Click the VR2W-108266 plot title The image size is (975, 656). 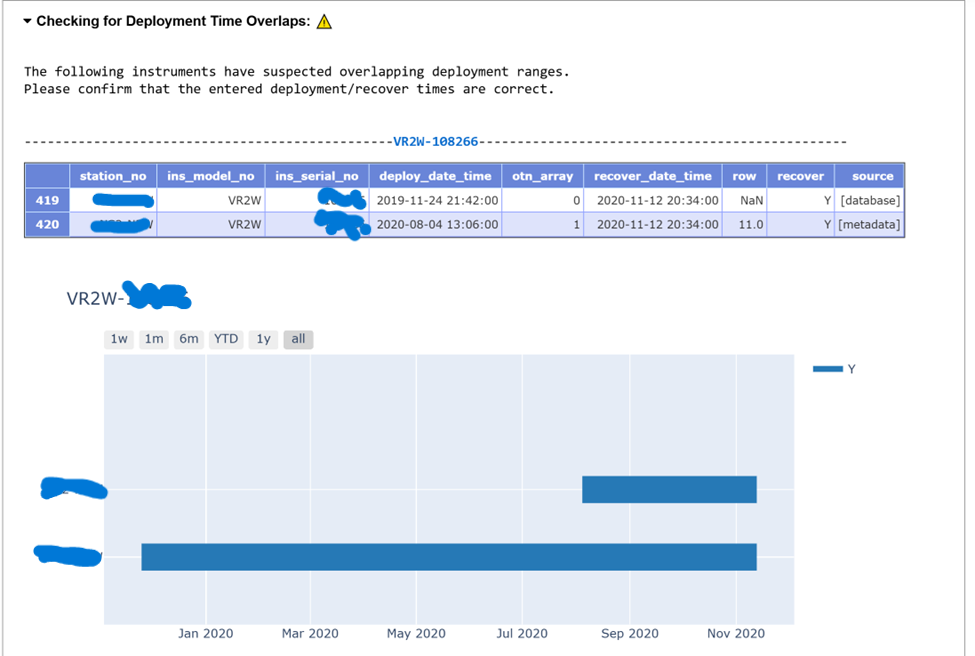[x=128, y=296]
